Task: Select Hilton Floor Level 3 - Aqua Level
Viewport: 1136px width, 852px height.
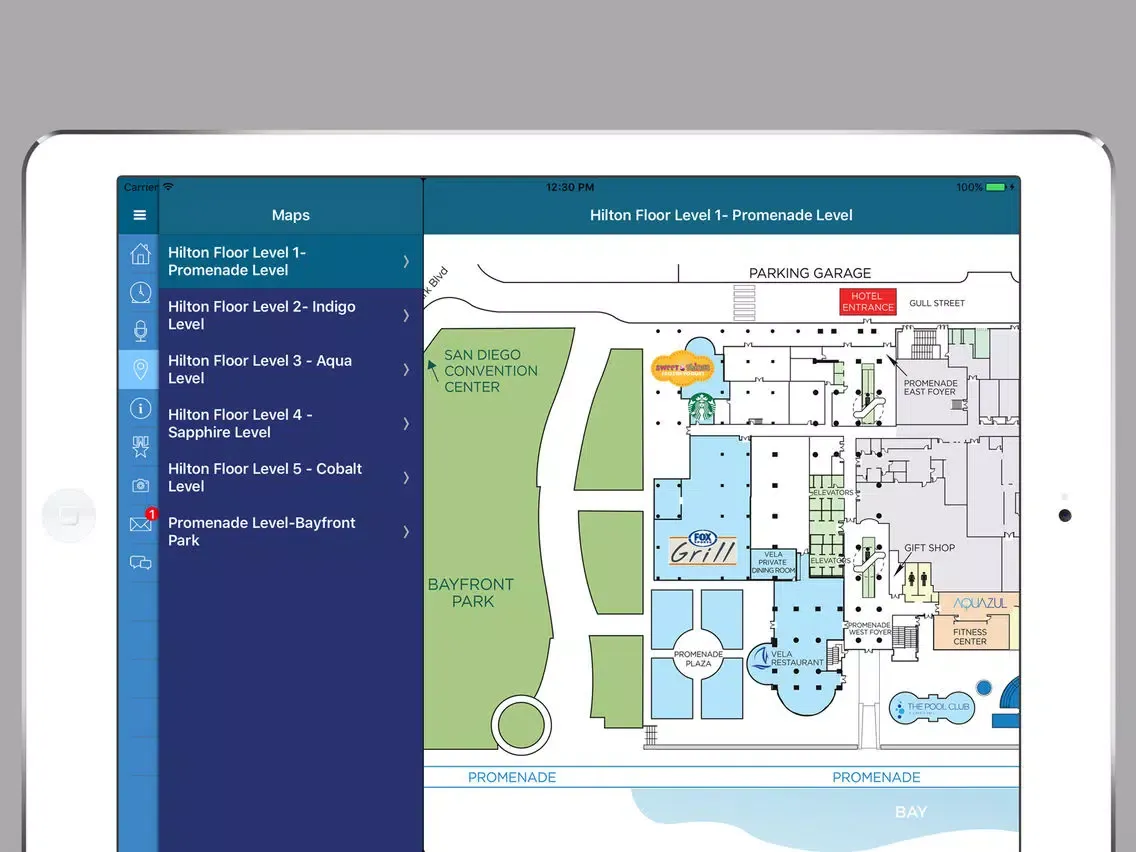Action: click(291, 369)
